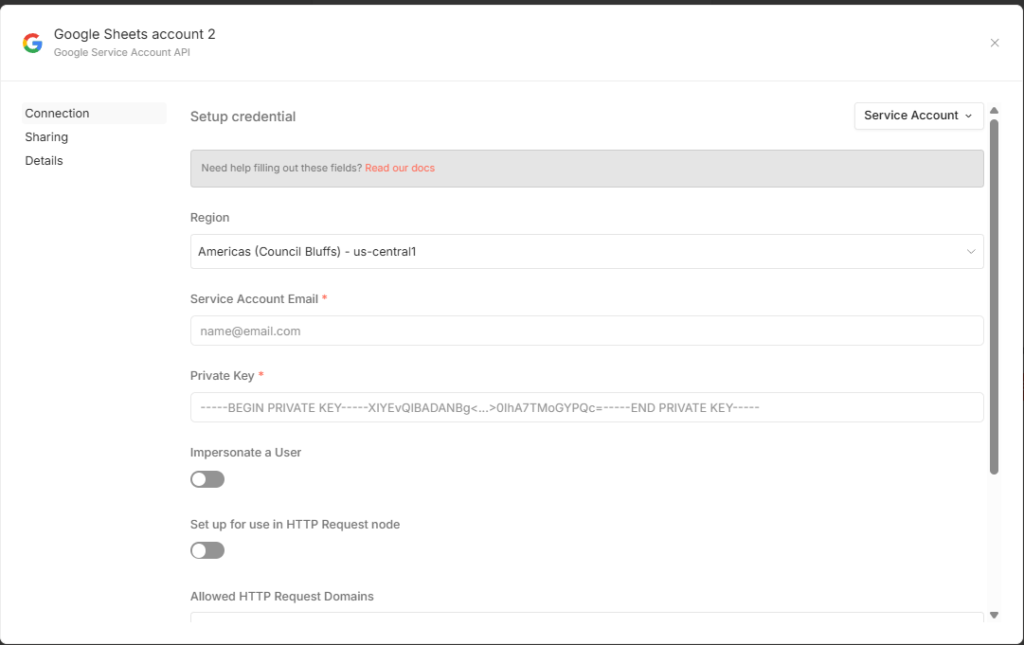Open the Details tab
The height and width of the screenshot is (645, 1024).
point(44,161)
